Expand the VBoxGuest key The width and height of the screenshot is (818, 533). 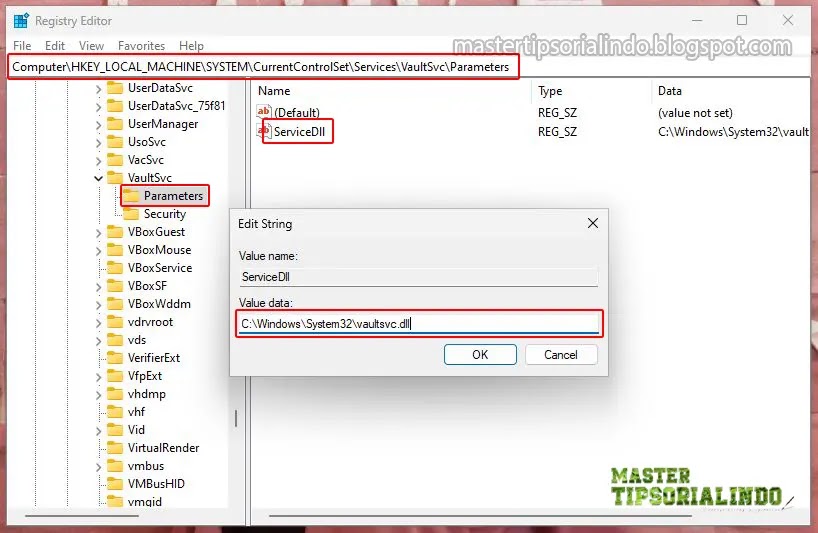[x=98, y=233]
